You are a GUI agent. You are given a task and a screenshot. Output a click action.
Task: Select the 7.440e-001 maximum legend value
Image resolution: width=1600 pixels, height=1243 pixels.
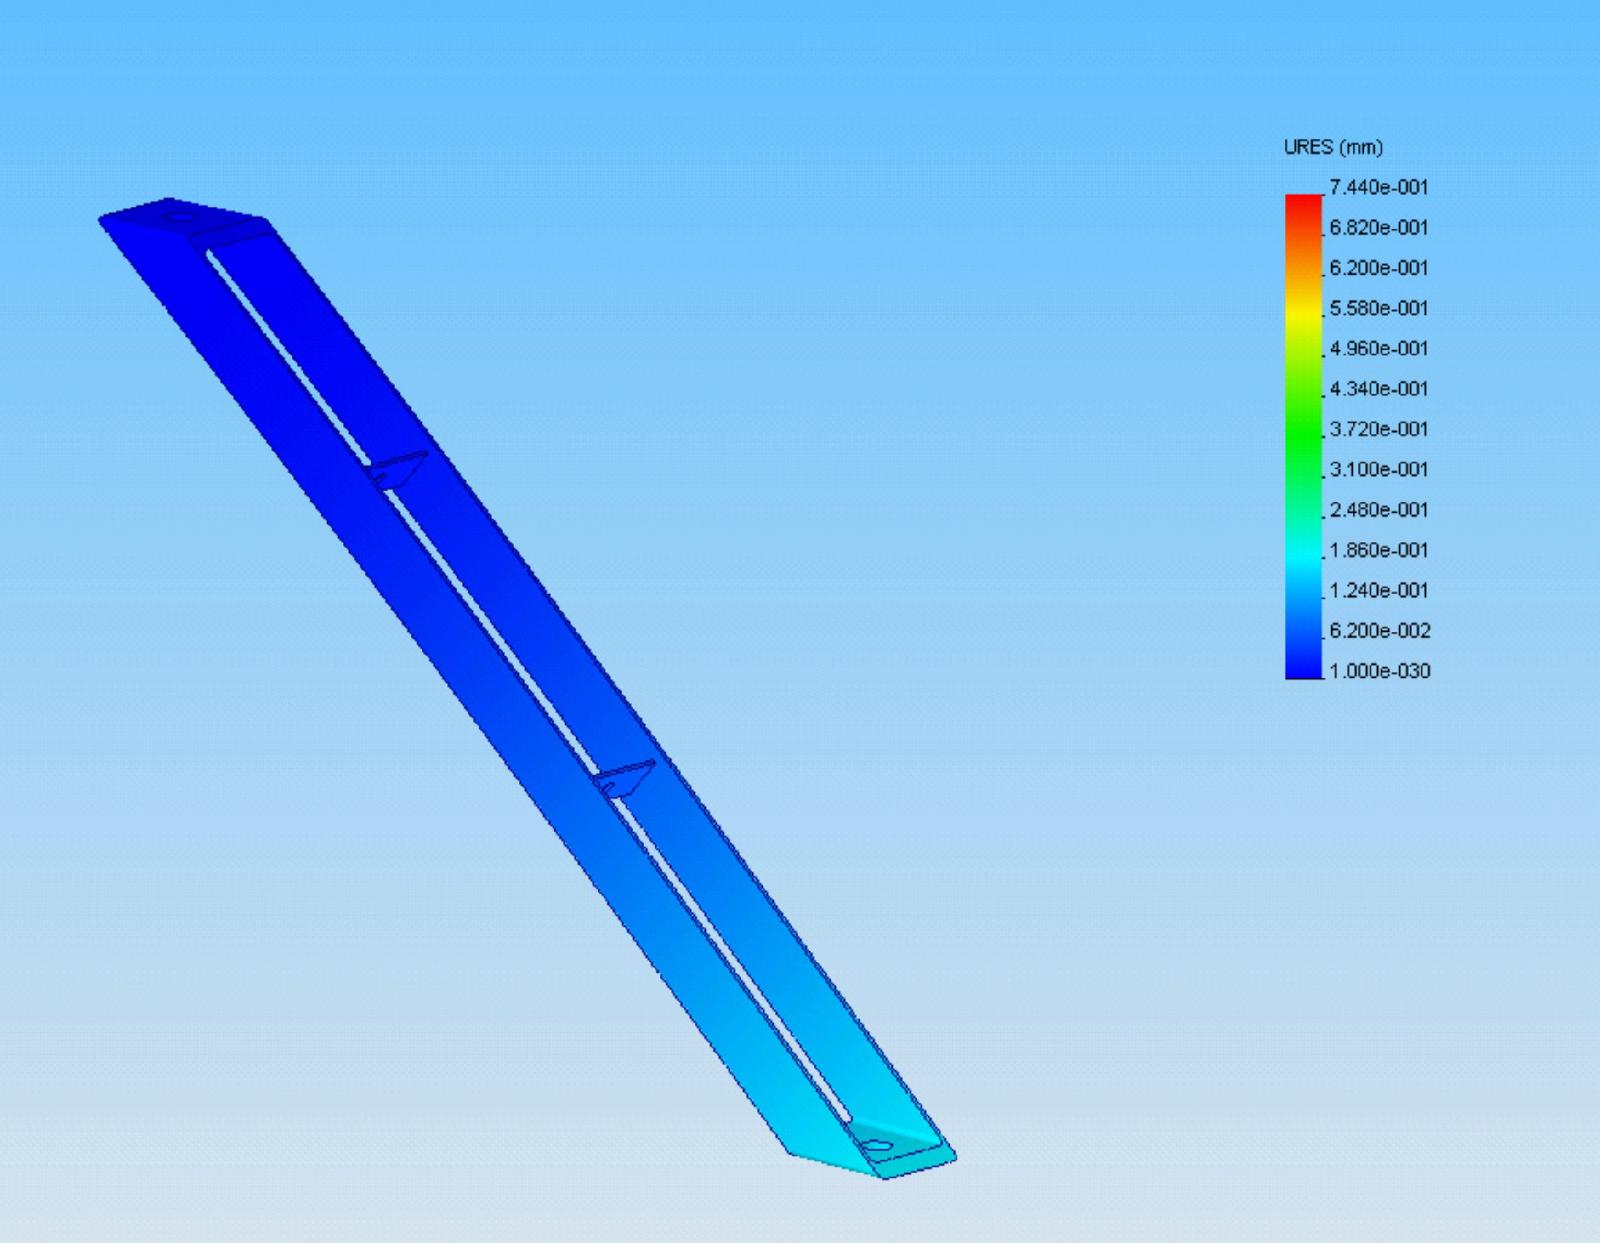(x=1379, y=187)
